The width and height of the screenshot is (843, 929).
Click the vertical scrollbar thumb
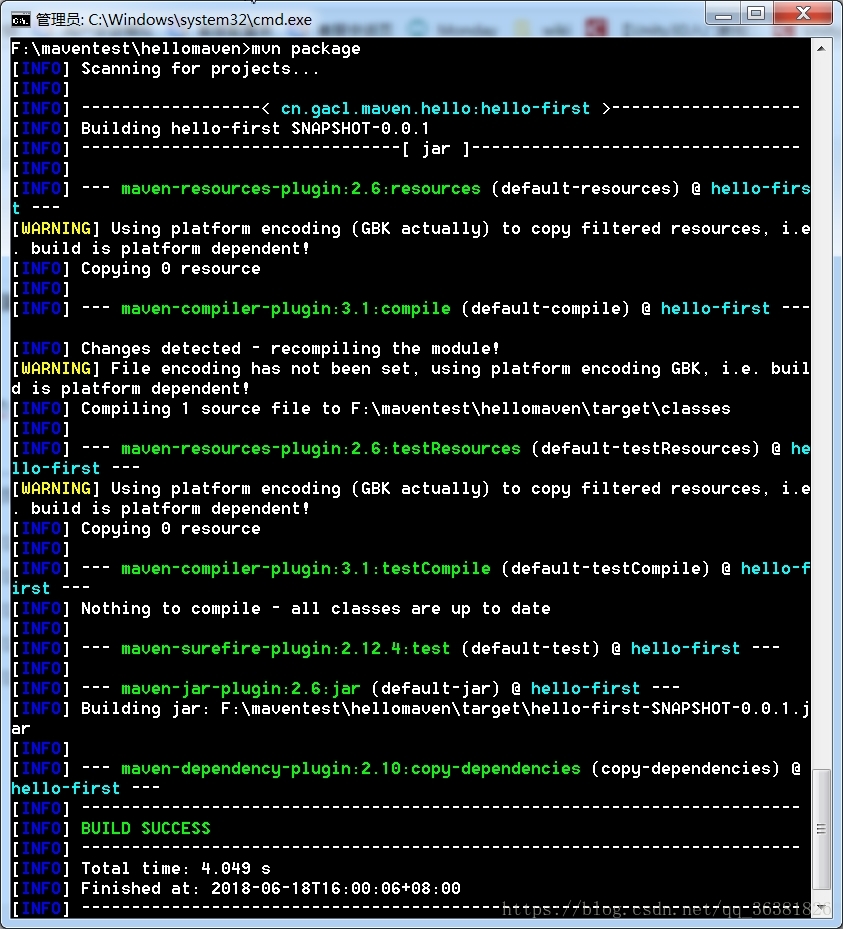click(x=821, y=829)
